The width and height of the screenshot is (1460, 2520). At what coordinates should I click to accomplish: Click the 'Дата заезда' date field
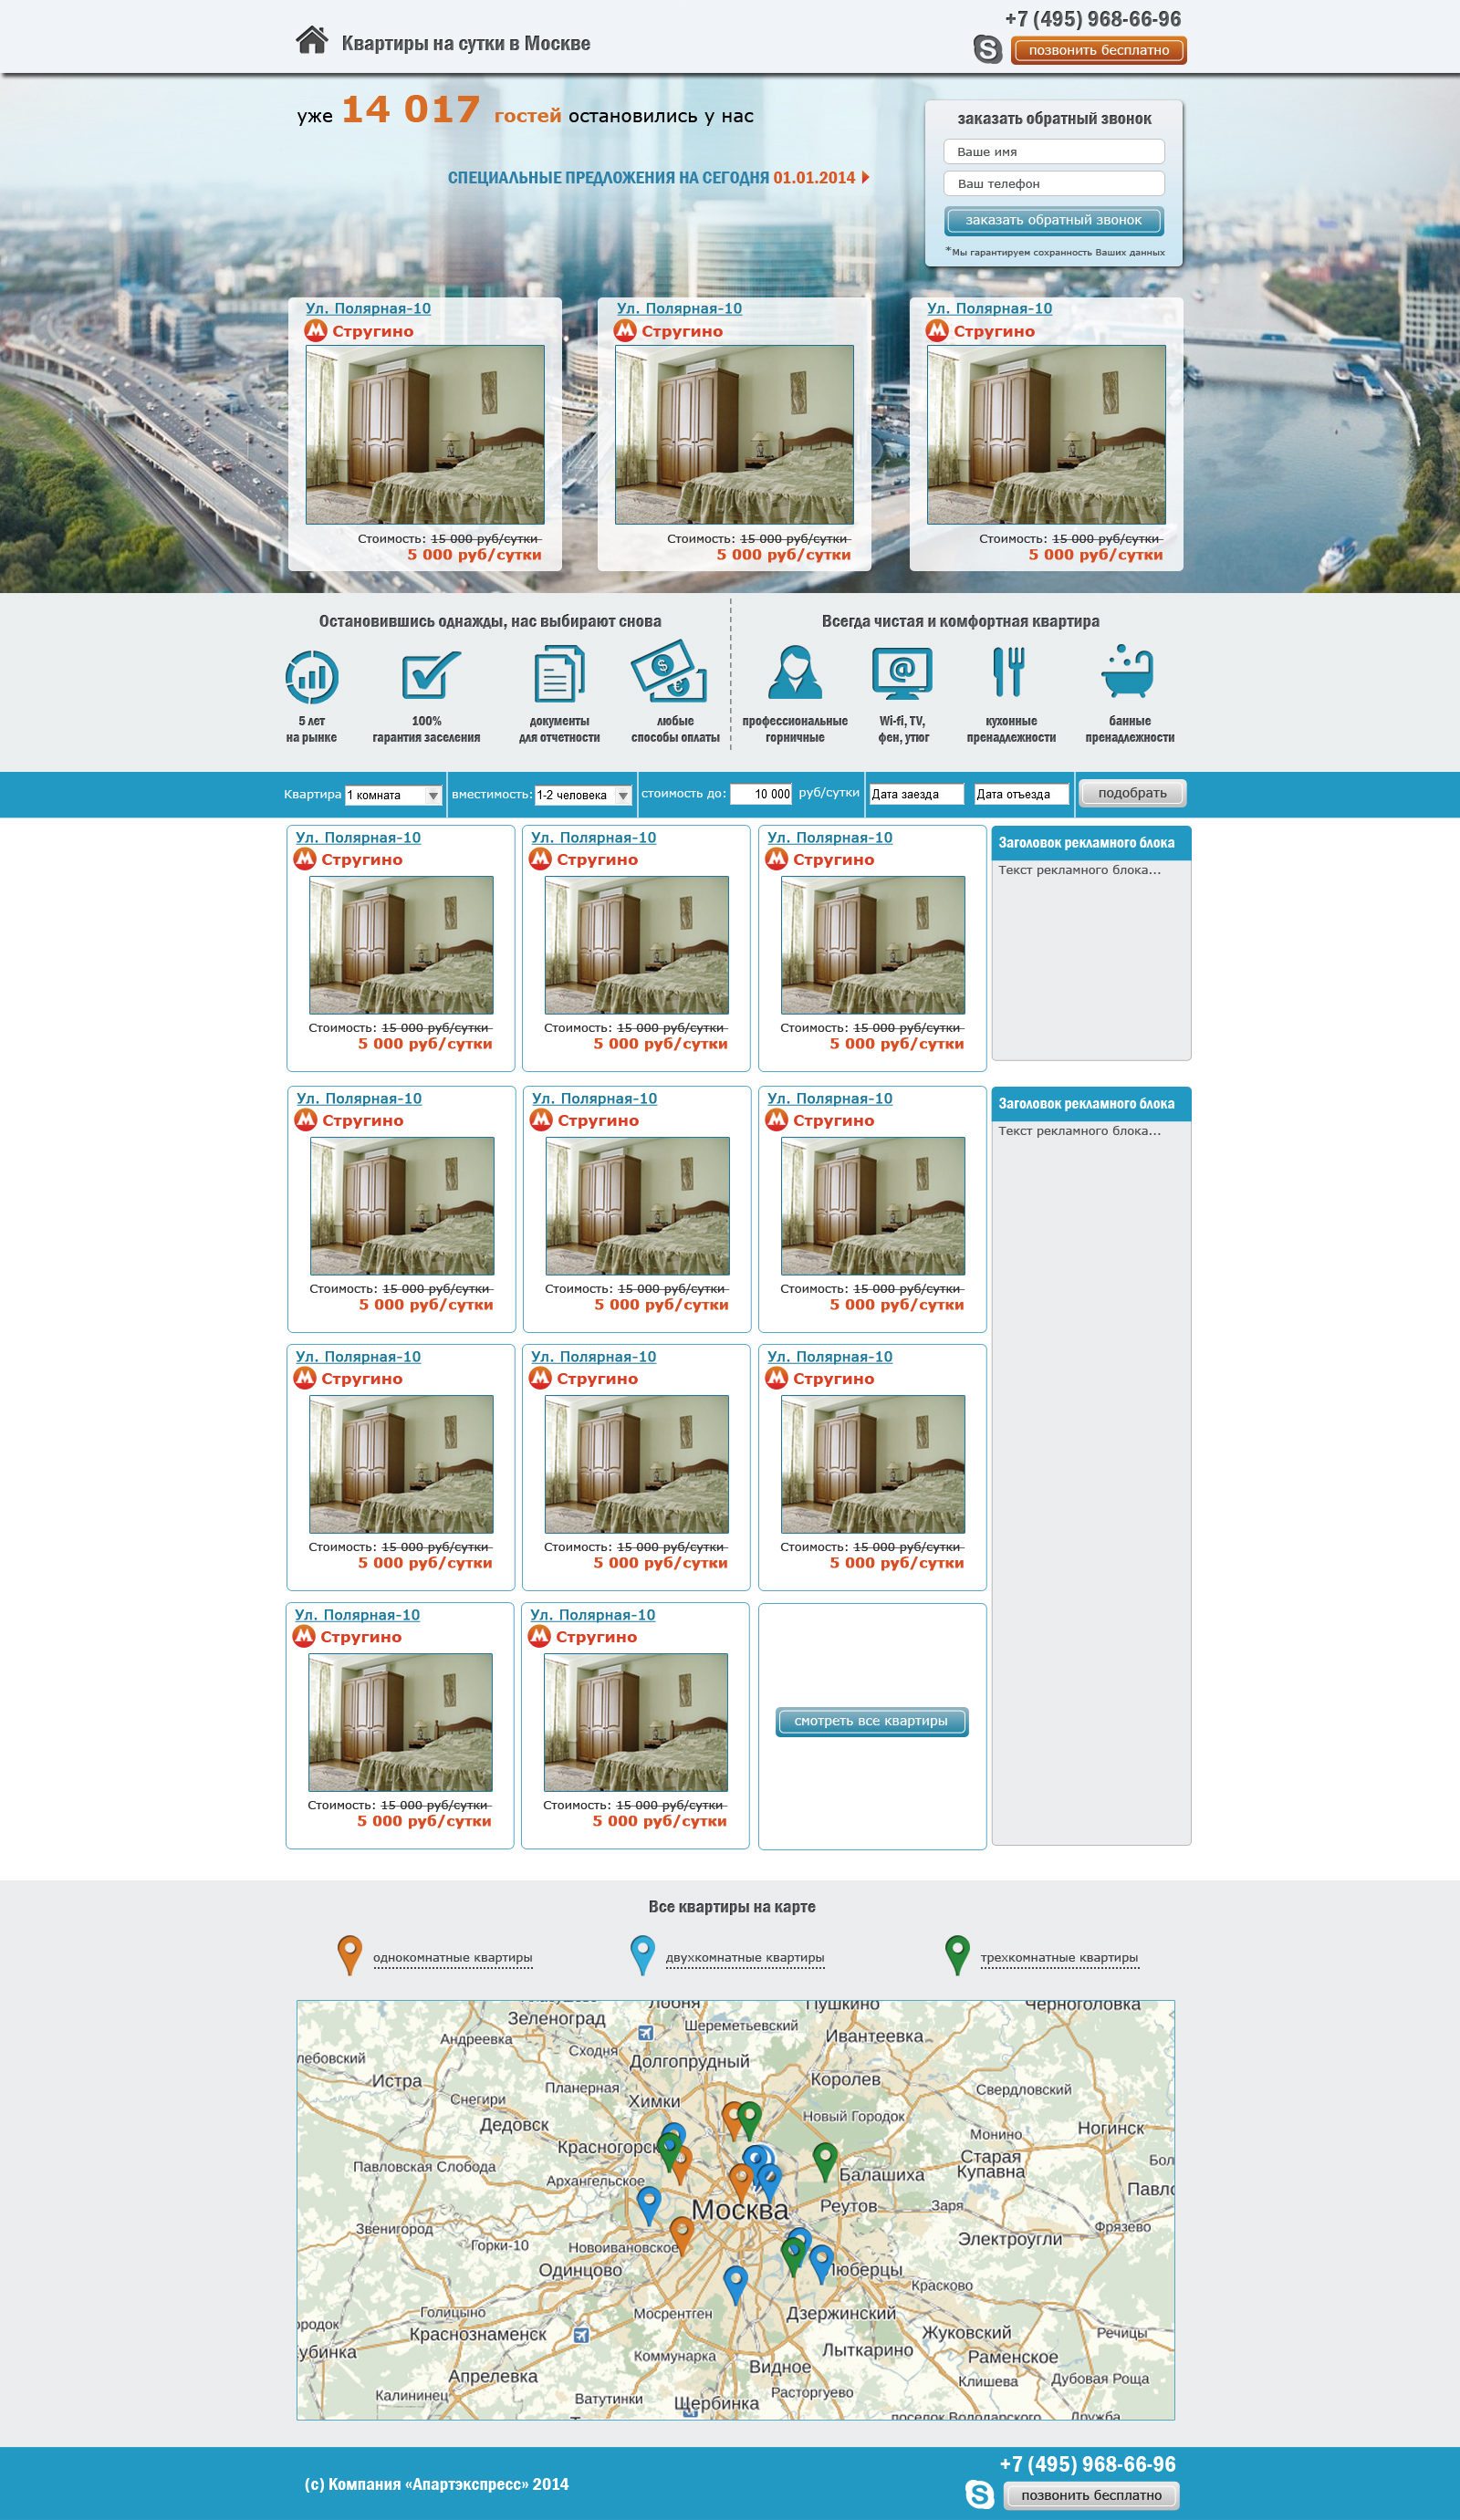pyautogui.click(x=915, y=794)
